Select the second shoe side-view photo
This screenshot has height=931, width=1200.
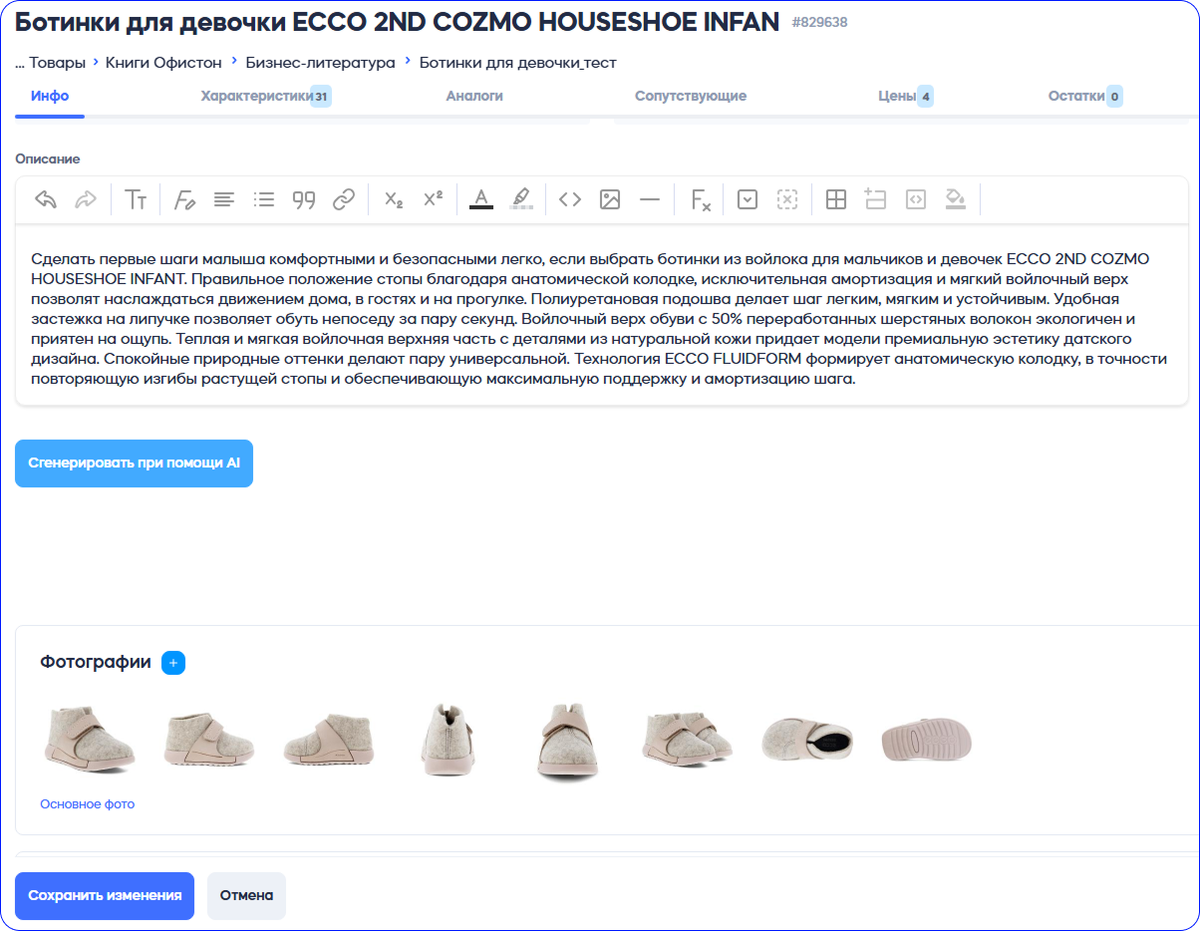pos(208,741)
